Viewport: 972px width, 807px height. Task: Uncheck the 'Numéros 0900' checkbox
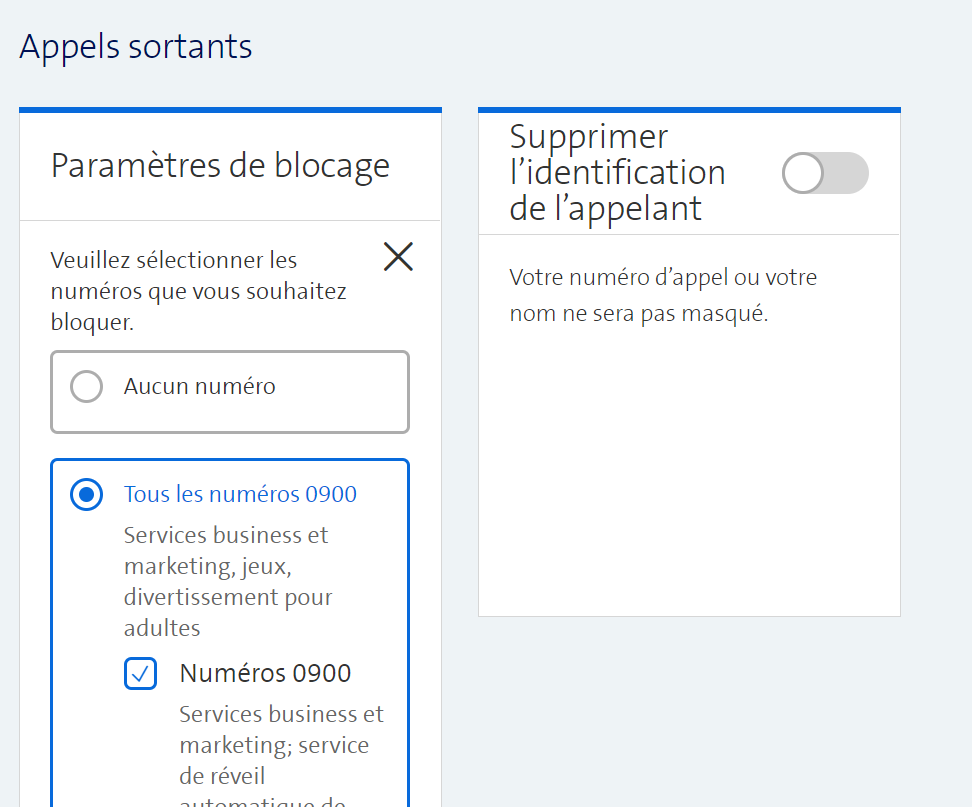tap(141, 673)
